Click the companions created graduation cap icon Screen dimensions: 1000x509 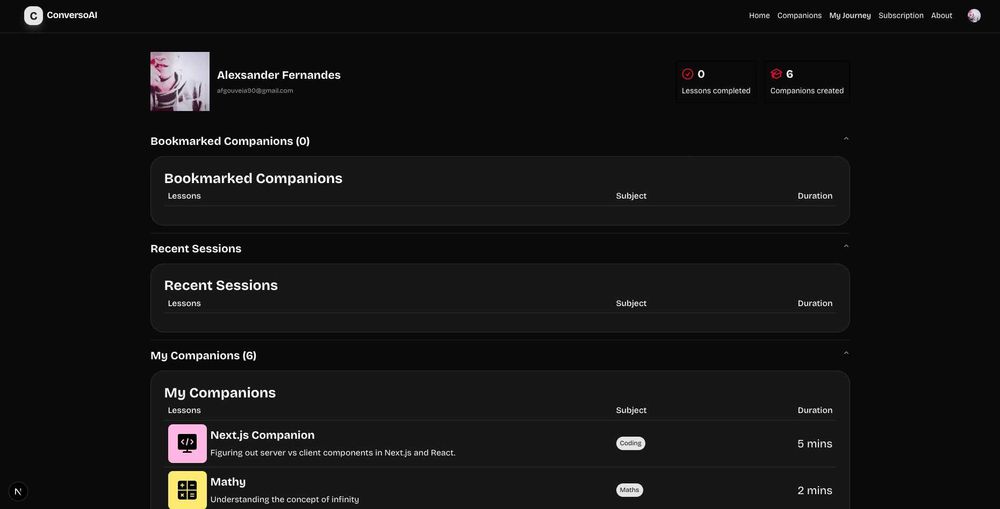[776, 74]
